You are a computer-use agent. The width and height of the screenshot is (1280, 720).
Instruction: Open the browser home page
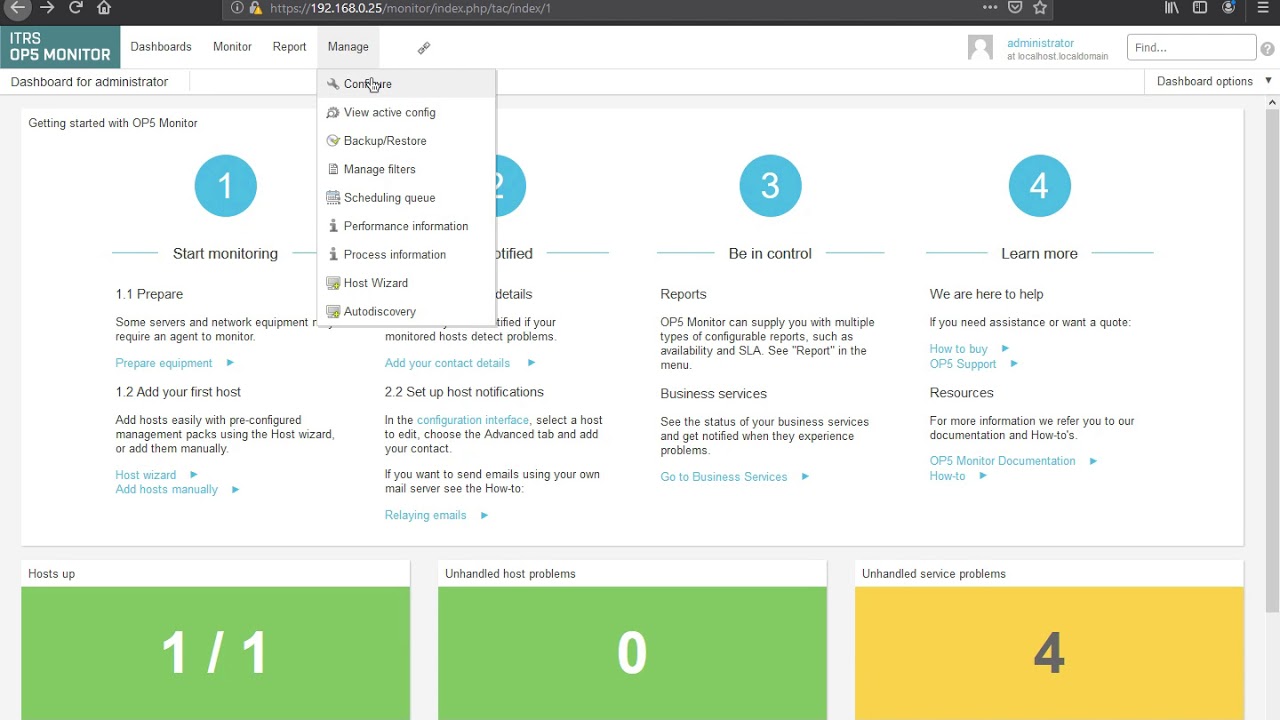(x=104, y=8)
